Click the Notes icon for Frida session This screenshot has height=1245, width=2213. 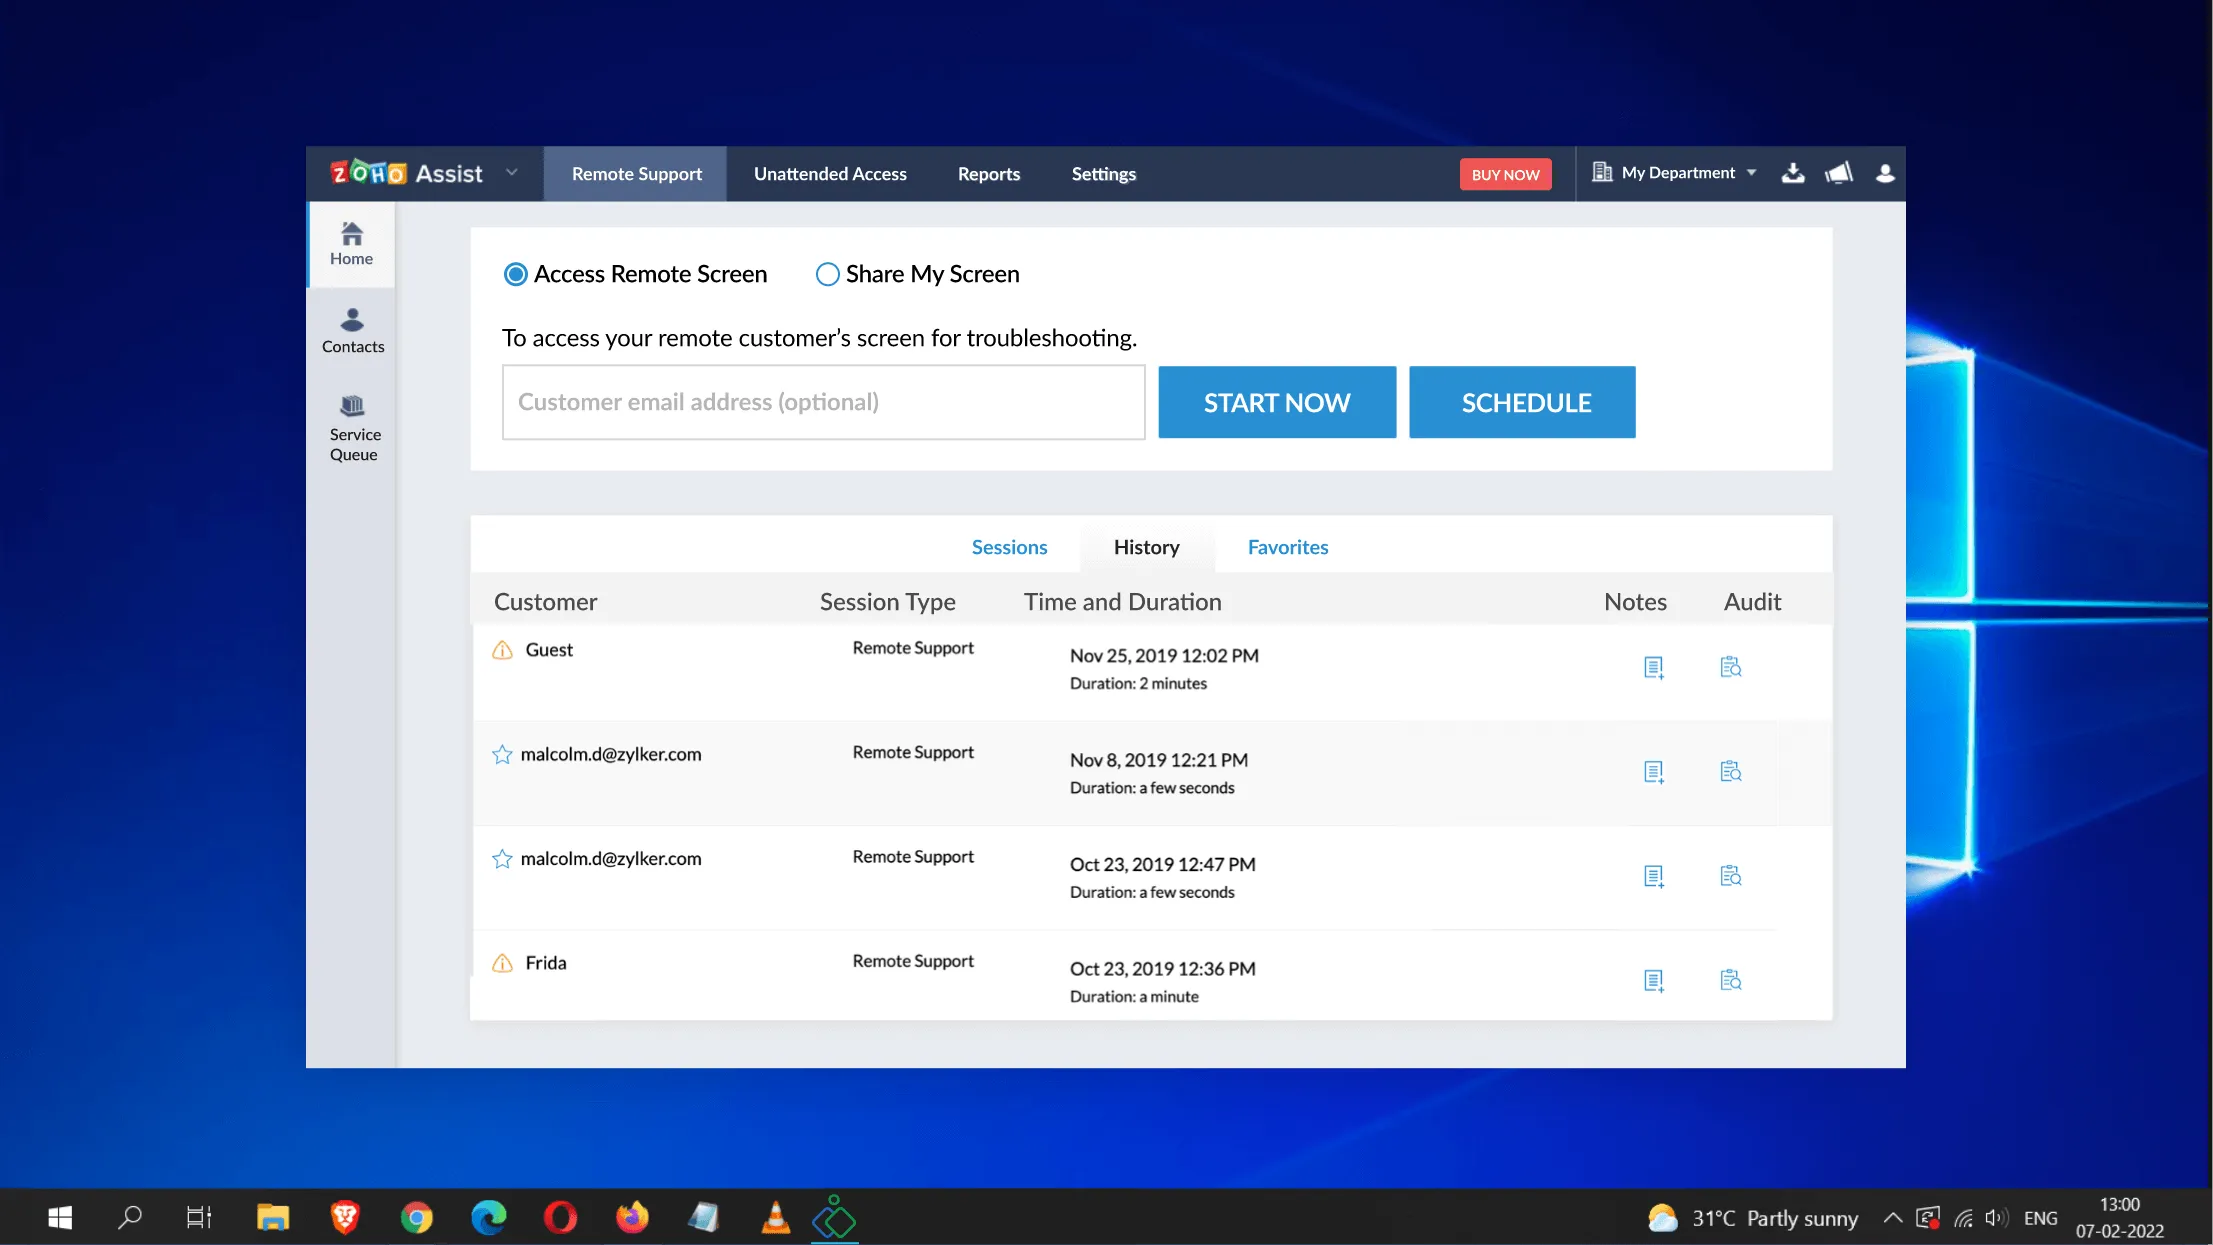pos(1652,980)
